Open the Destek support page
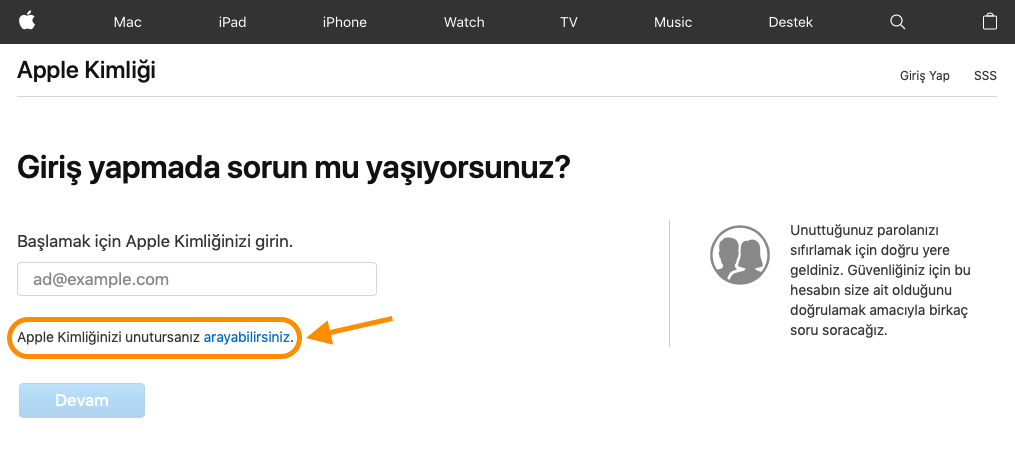The width and height of the screenshot is (1015, 472). [x=790, y=22]
